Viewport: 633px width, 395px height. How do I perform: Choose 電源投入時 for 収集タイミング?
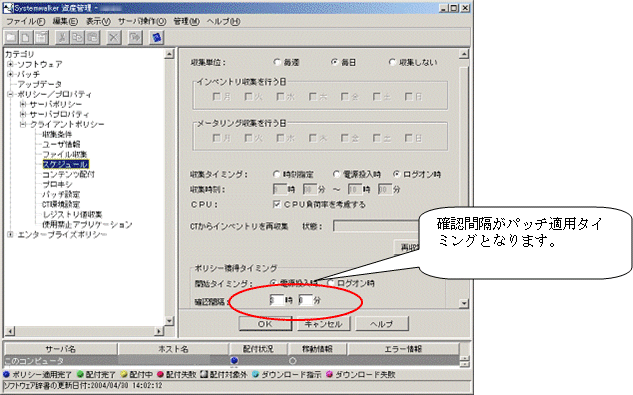(x=336, y=174)
